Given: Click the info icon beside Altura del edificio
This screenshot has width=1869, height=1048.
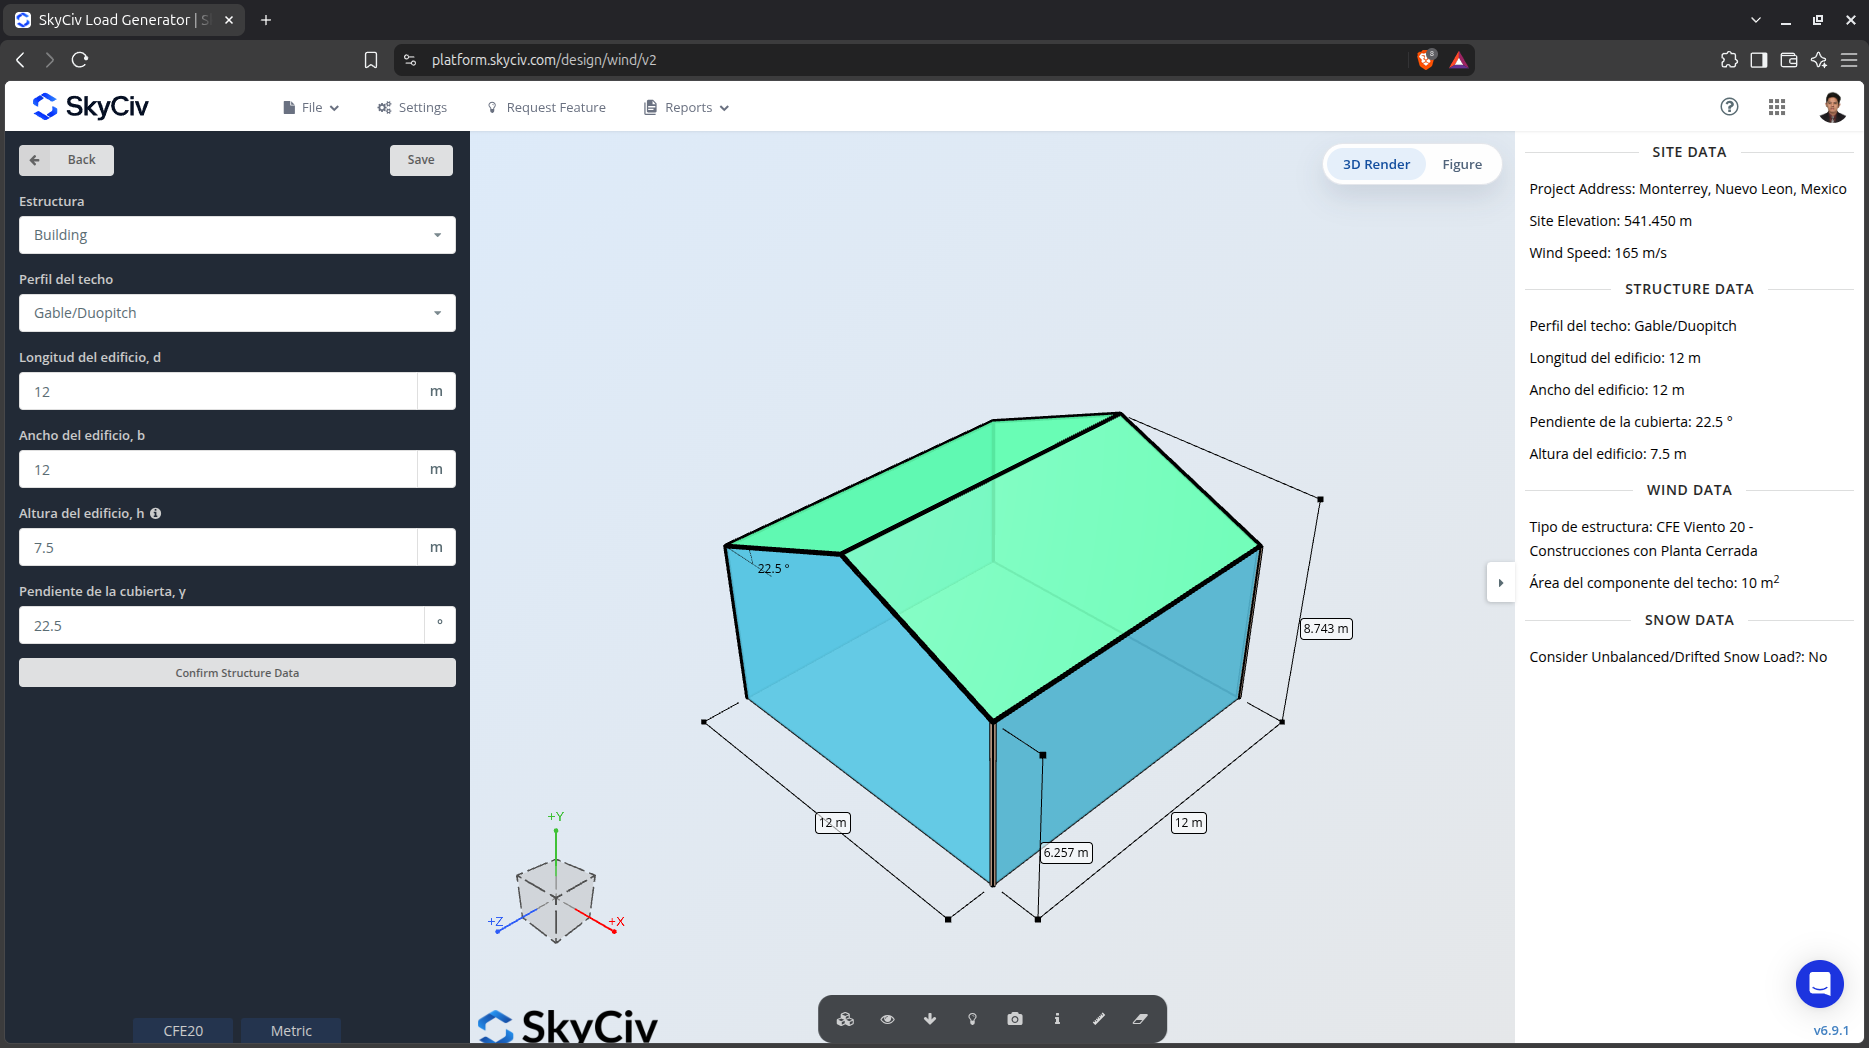Looking at the screenshot, I should click(156, 513).
